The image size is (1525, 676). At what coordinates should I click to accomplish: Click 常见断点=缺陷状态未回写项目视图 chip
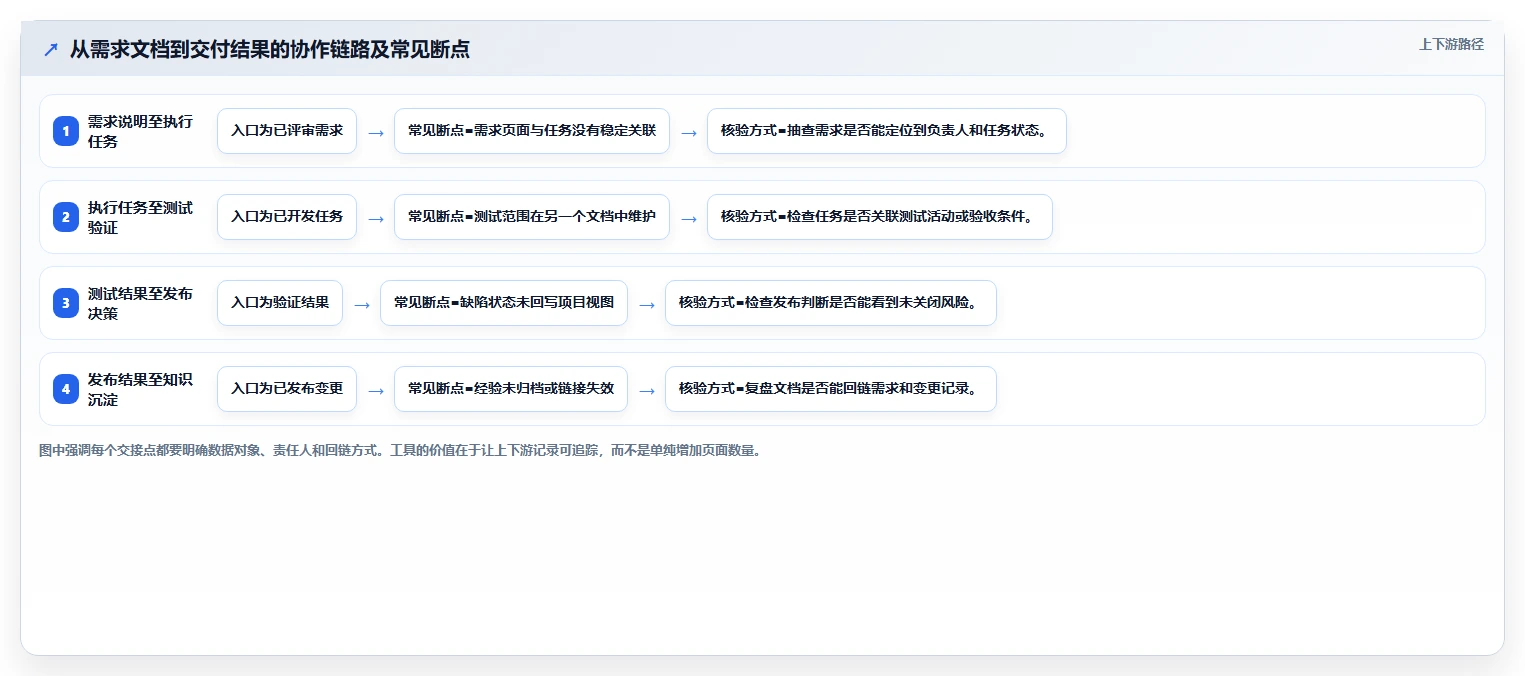(504, 303)
